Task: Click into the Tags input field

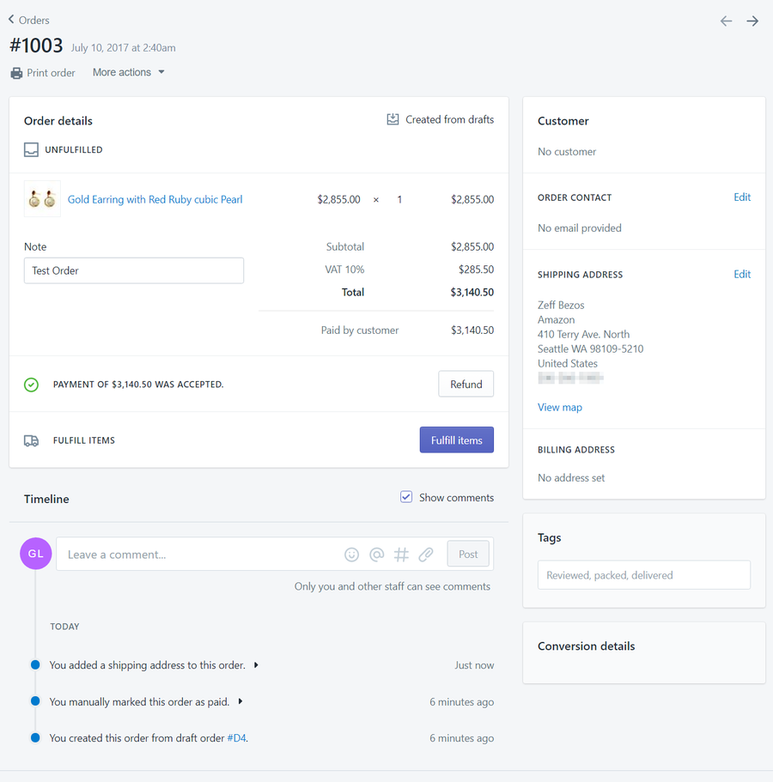Action: pyautogui.click(x=643, y=575)
